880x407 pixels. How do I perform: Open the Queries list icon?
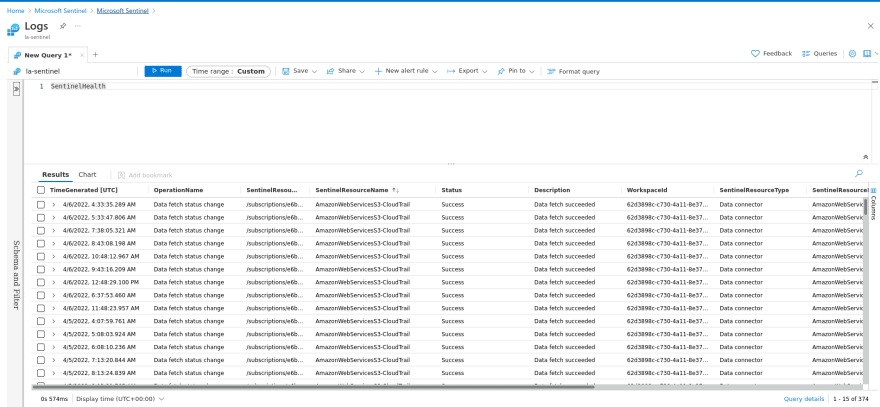click(x=806, y=54)
